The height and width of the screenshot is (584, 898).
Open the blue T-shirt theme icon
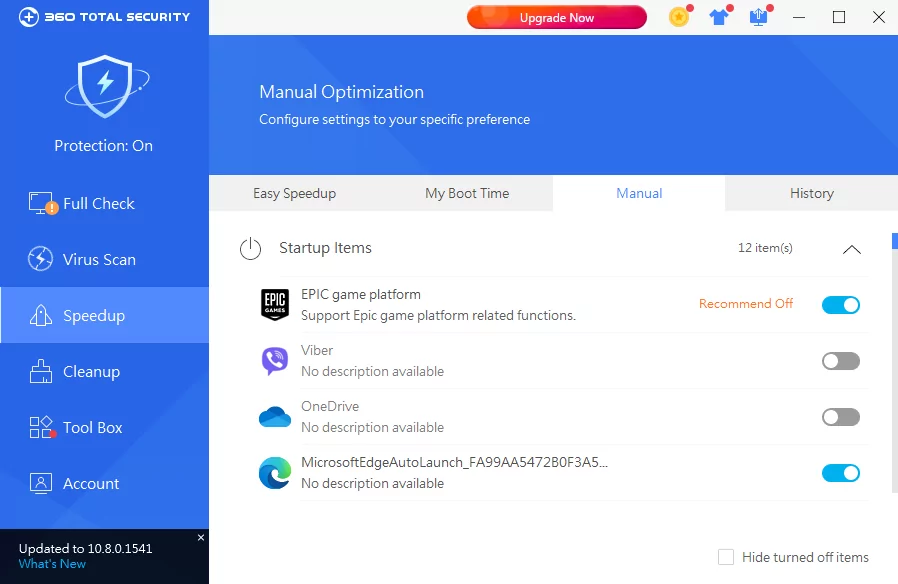click(719, 17)
